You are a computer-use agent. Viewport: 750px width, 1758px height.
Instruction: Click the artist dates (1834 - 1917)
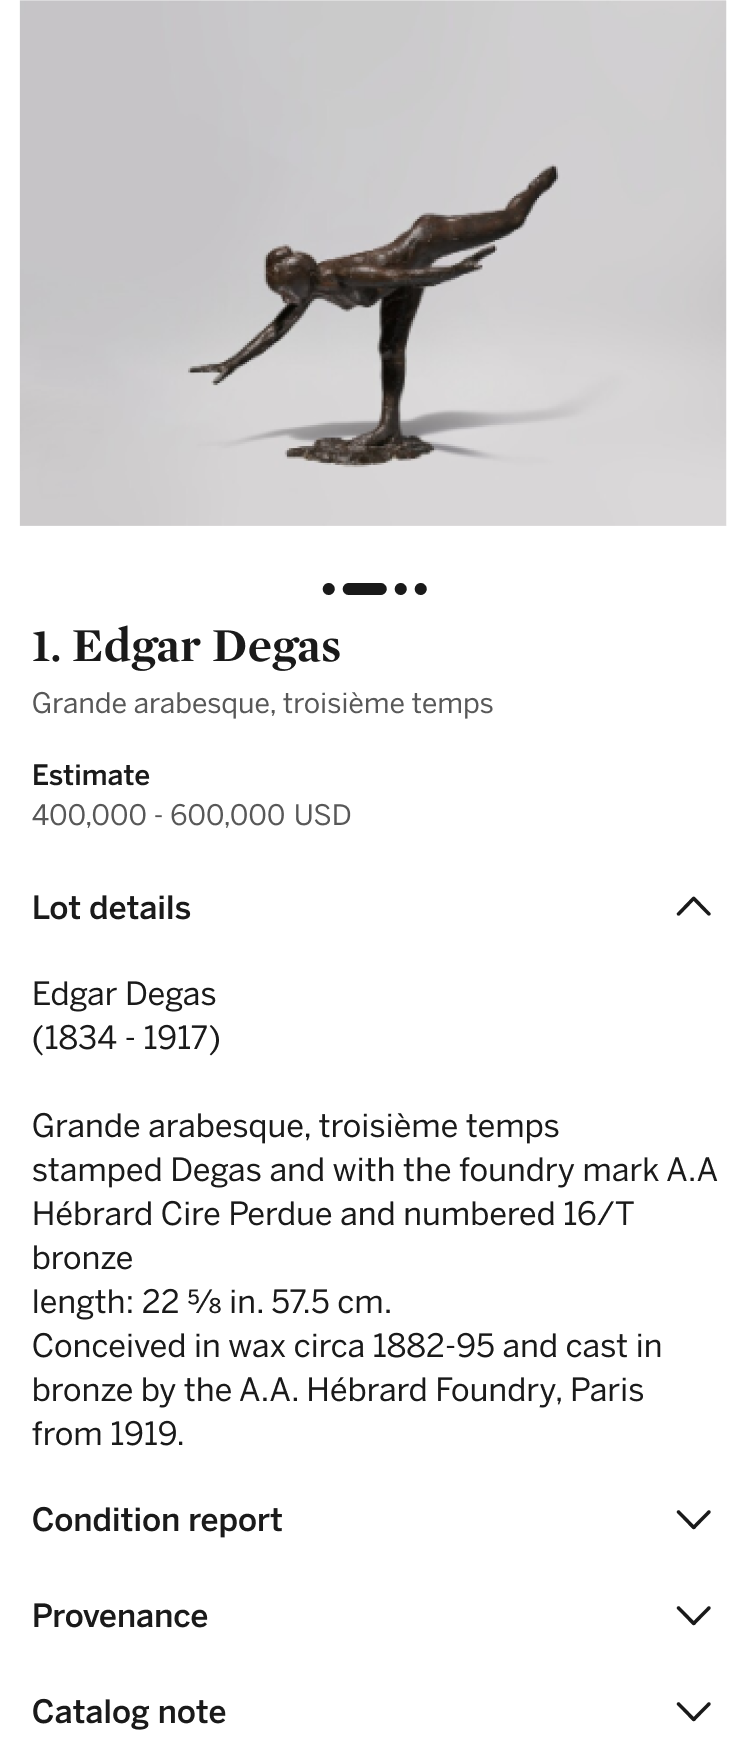[x=126, y=1038]
